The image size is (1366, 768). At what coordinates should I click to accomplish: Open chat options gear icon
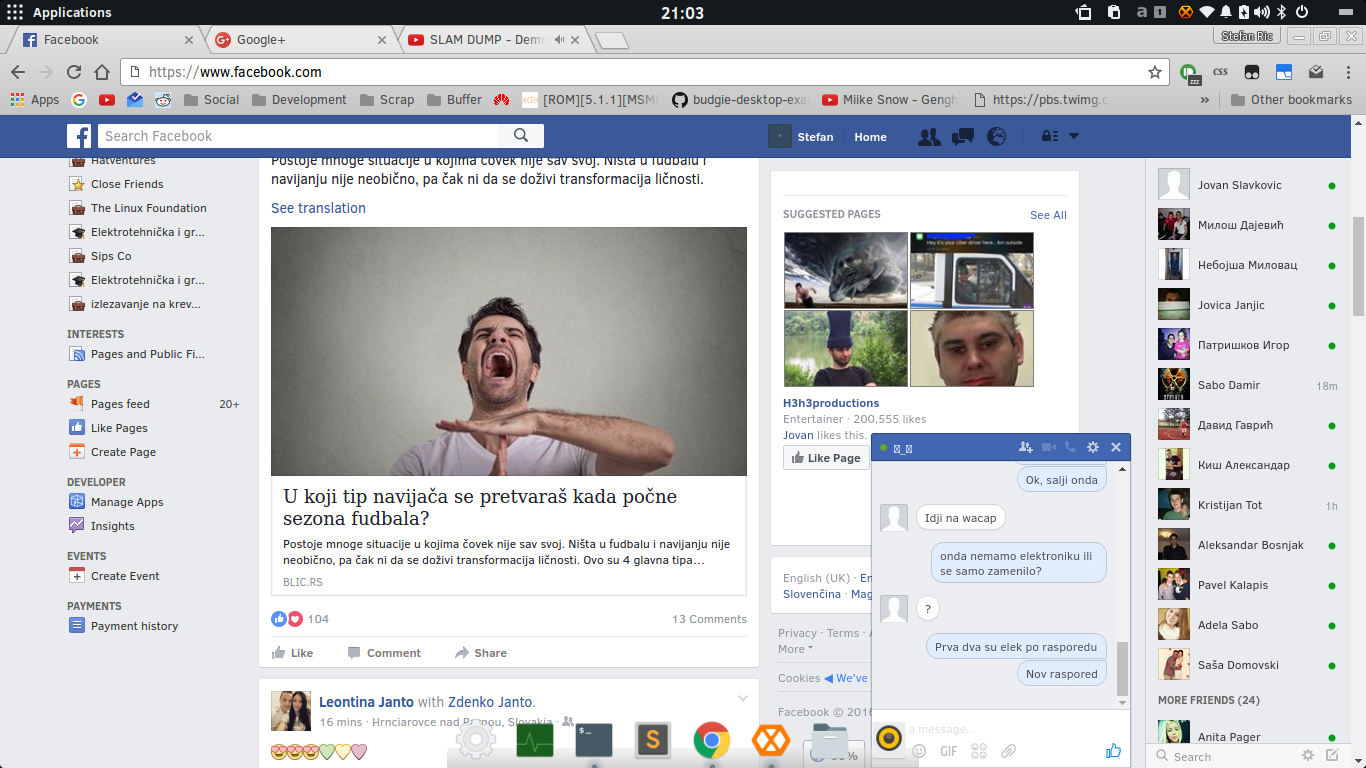[x=1093, y=447]
